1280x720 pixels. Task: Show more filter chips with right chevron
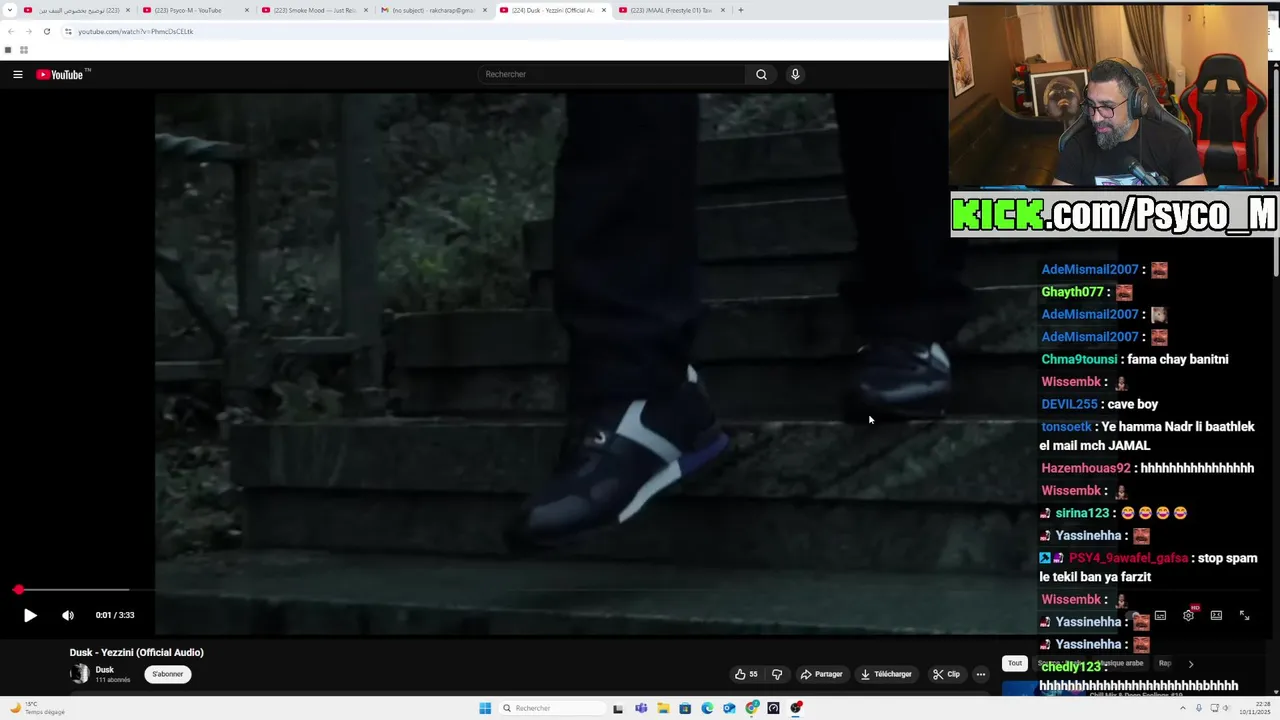pyautogui.click(x=1190, y=664)
